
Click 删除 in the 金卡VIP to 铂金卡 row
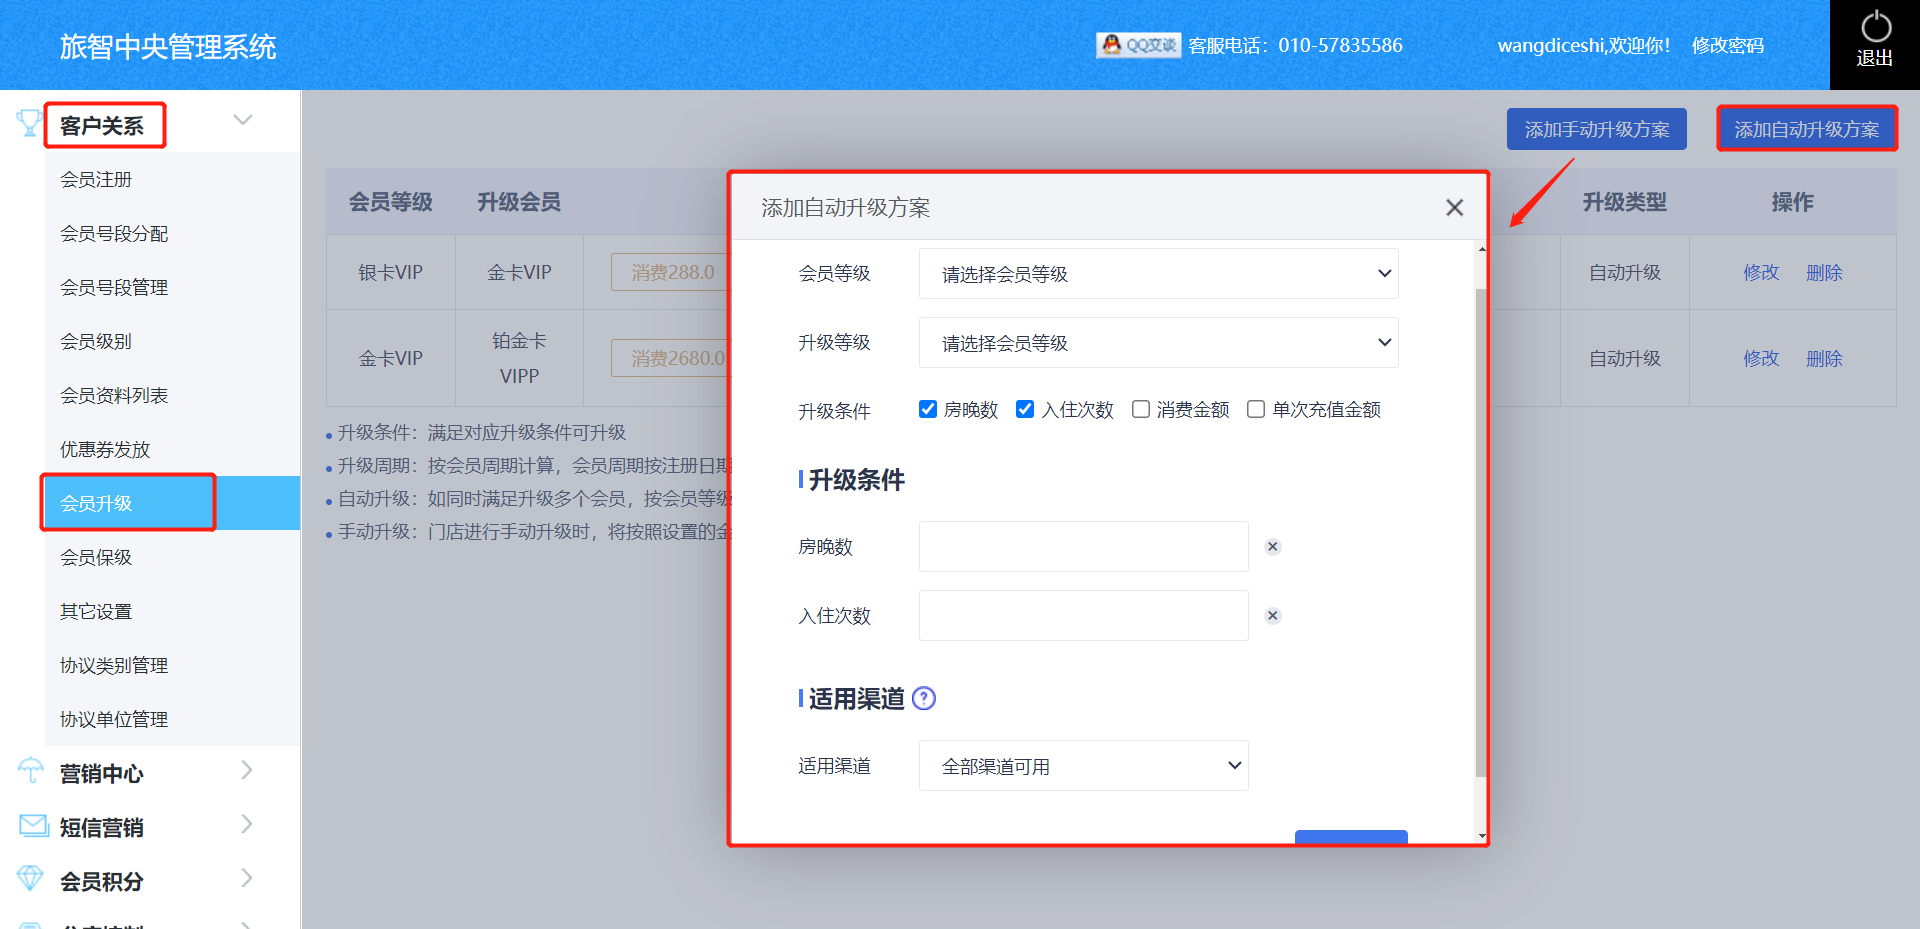point(1824,358)
